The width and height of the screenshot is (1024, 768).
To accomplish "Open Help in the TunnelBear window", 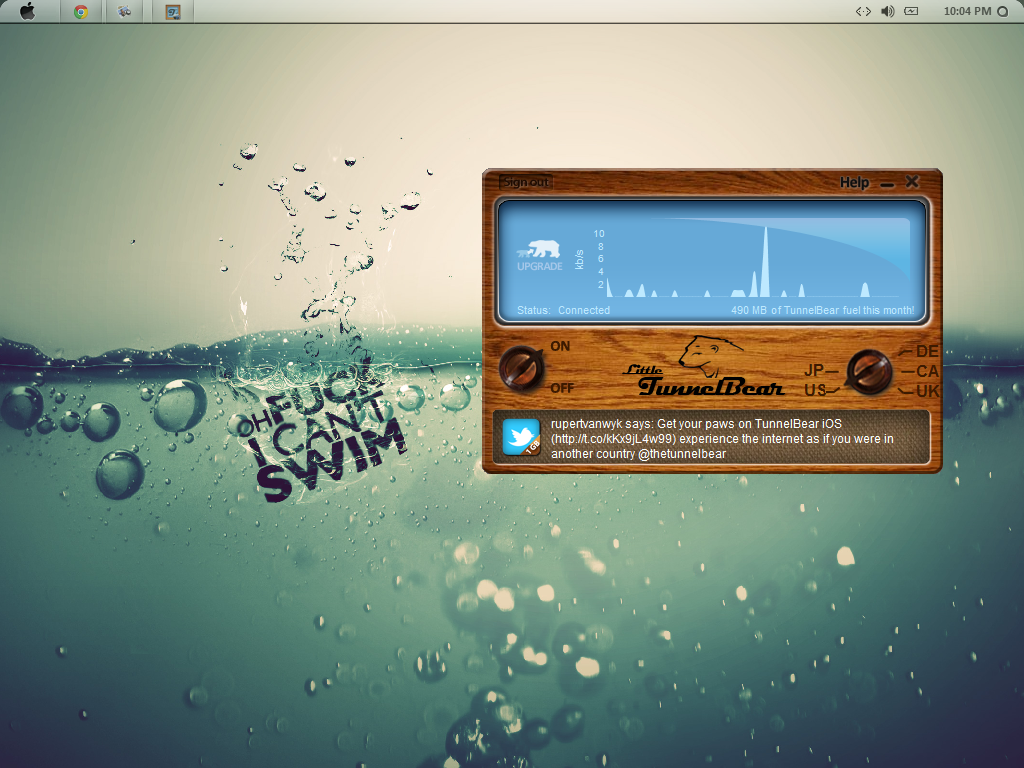I will pos(854,183).
